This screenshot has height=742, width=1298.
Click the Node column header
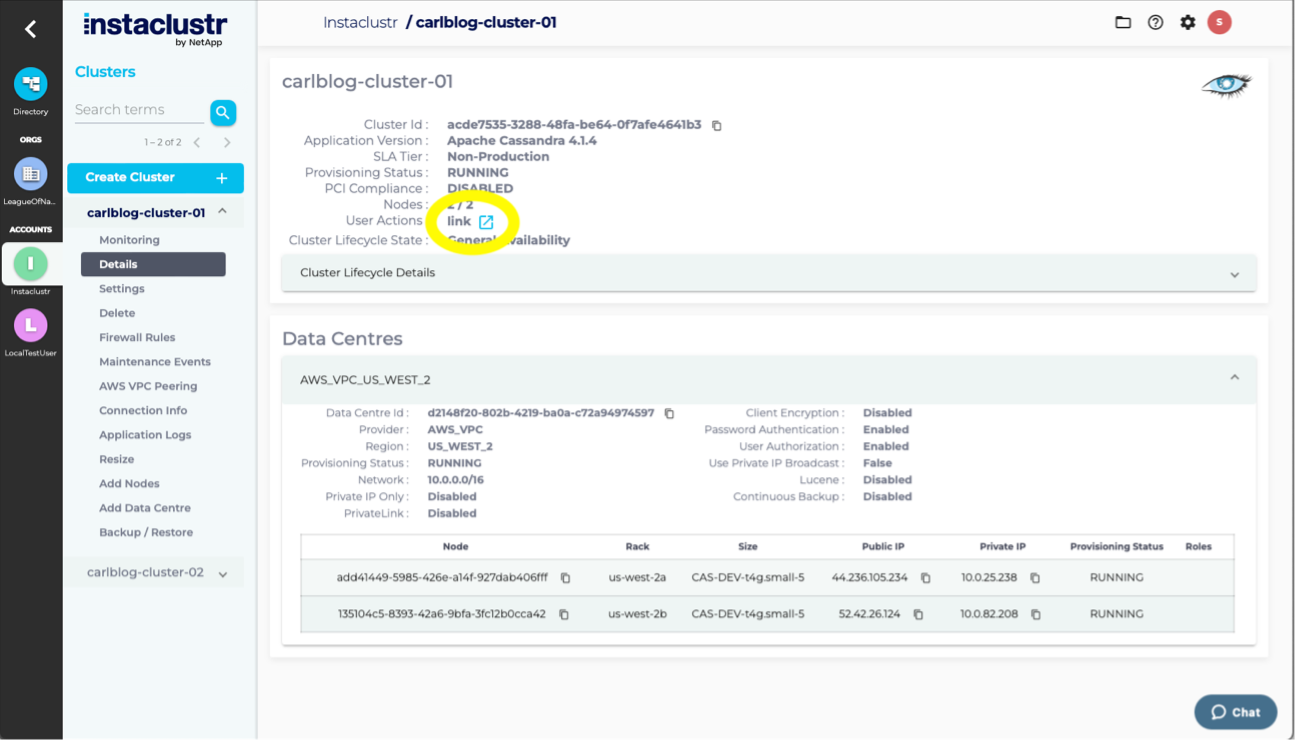point(455,547)
